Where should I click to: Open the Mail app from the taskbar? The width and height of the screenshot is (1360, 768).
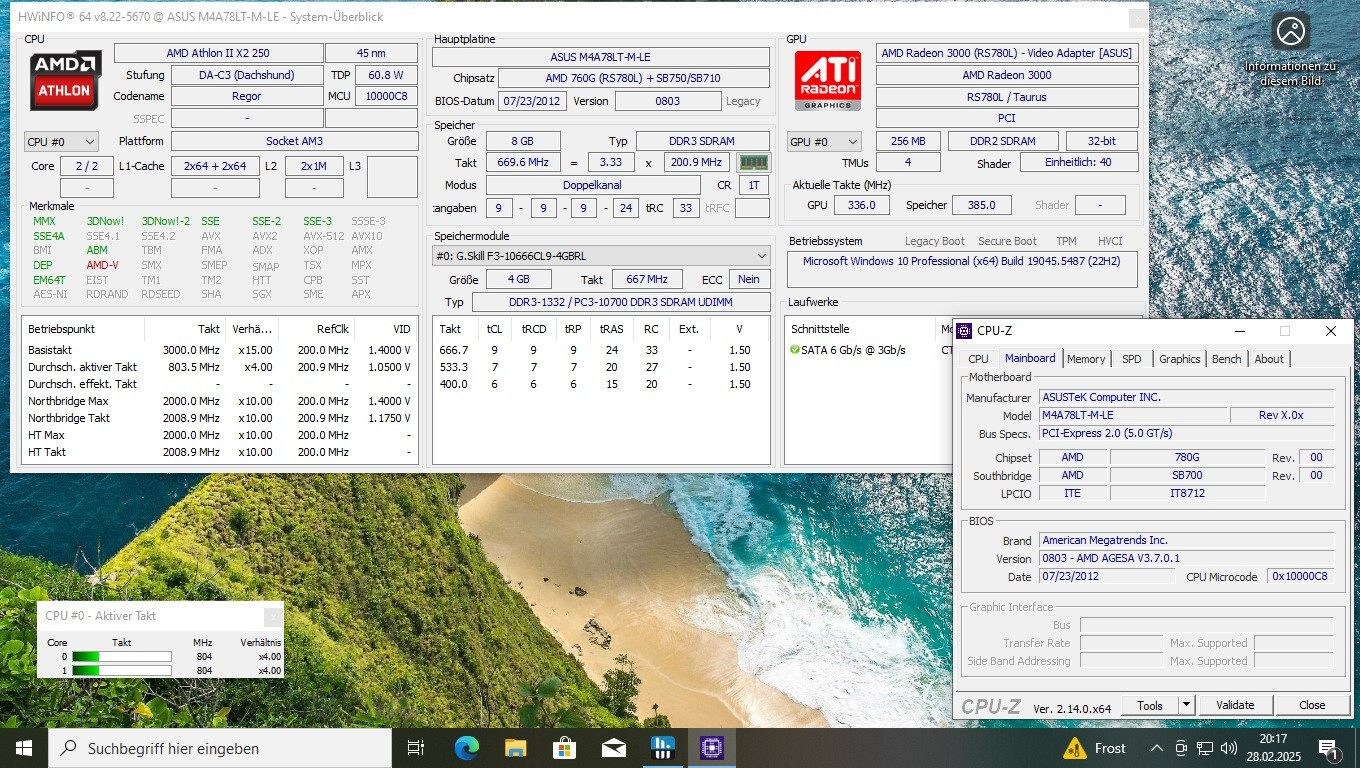point(613,748)
